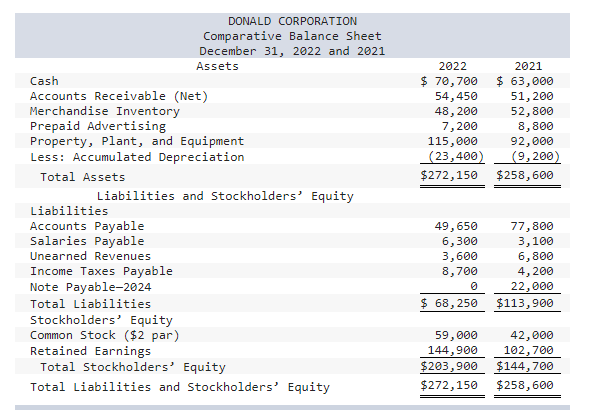Image resolution: width=604 pixels, height=416 pixels.
Task: Click the Cash value $ 63,000
Action: pyautogui.click(x=525, y=81)
